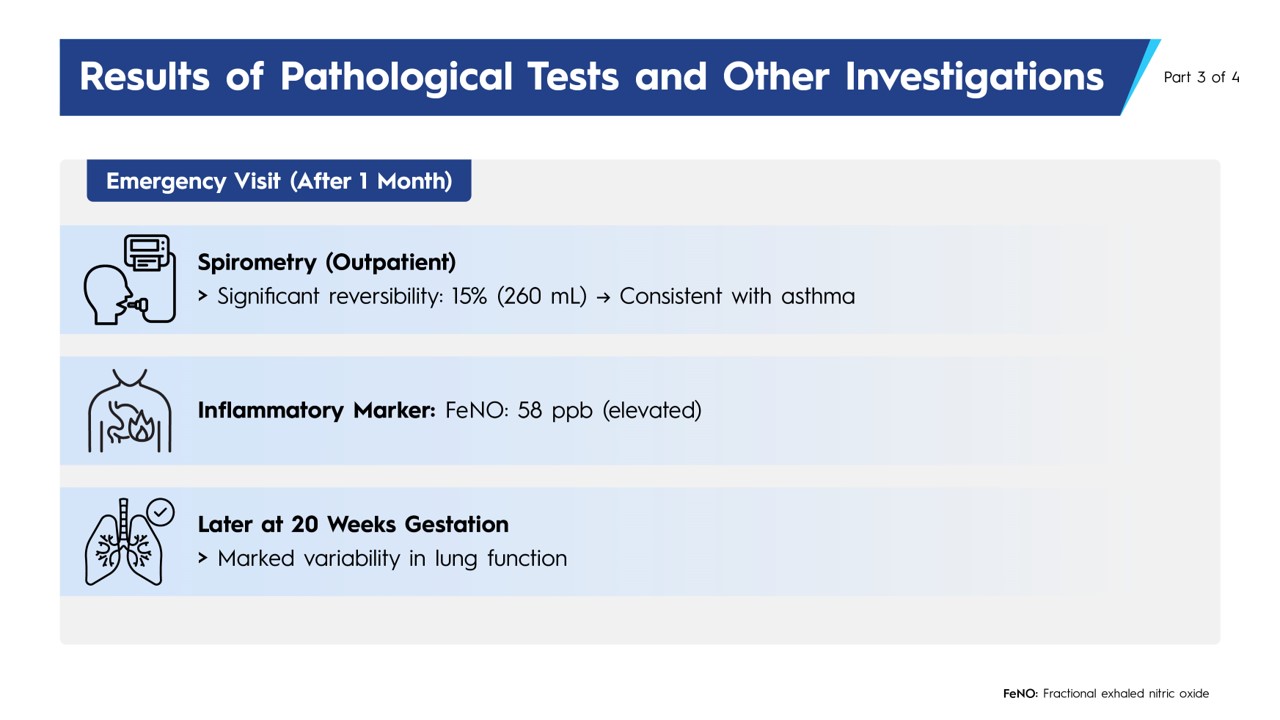Select the "Later at 20 Weeks Gestation" heading
The width and height of the screenshot is (1280, 720).
[x=353, y=524]
